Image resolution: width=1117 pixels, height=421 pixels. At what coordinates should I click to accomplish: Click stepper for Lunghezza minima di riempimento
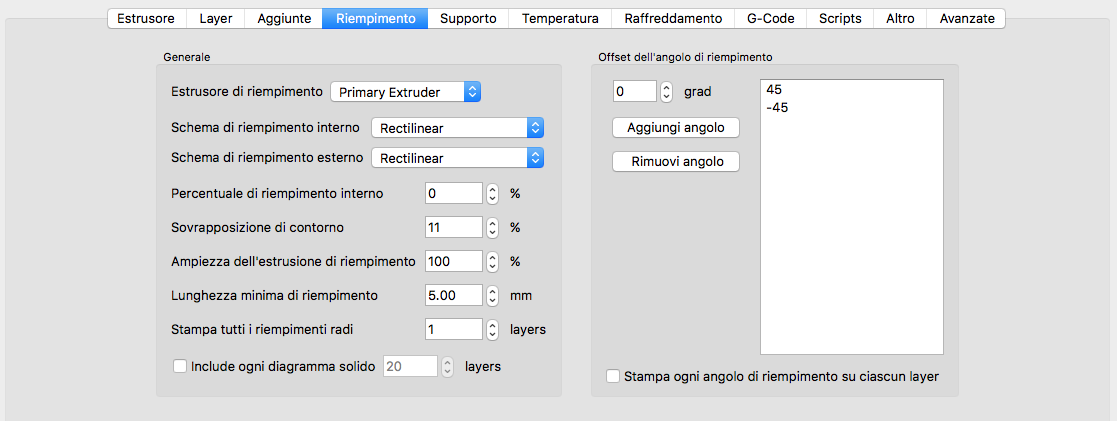click(492, 295)
